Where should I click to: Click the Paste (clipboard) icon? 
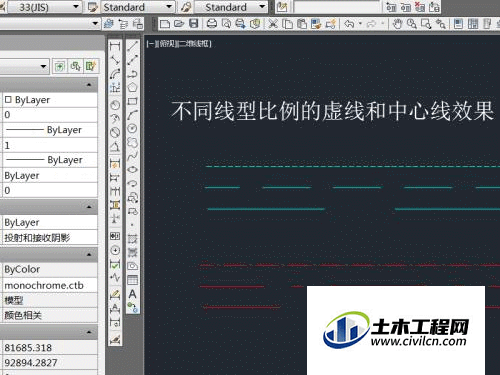(302, 24)
